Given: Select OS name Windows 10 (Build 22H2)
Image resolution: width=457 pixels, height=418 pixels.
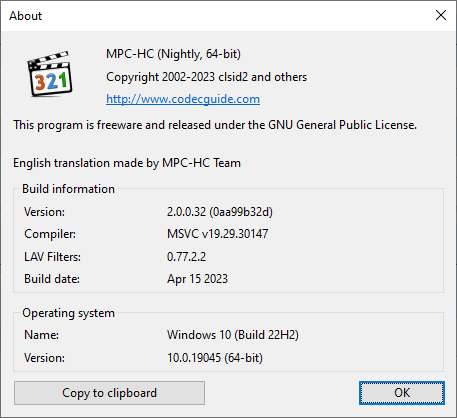Looking at the screenshot, I should (233, 335).
